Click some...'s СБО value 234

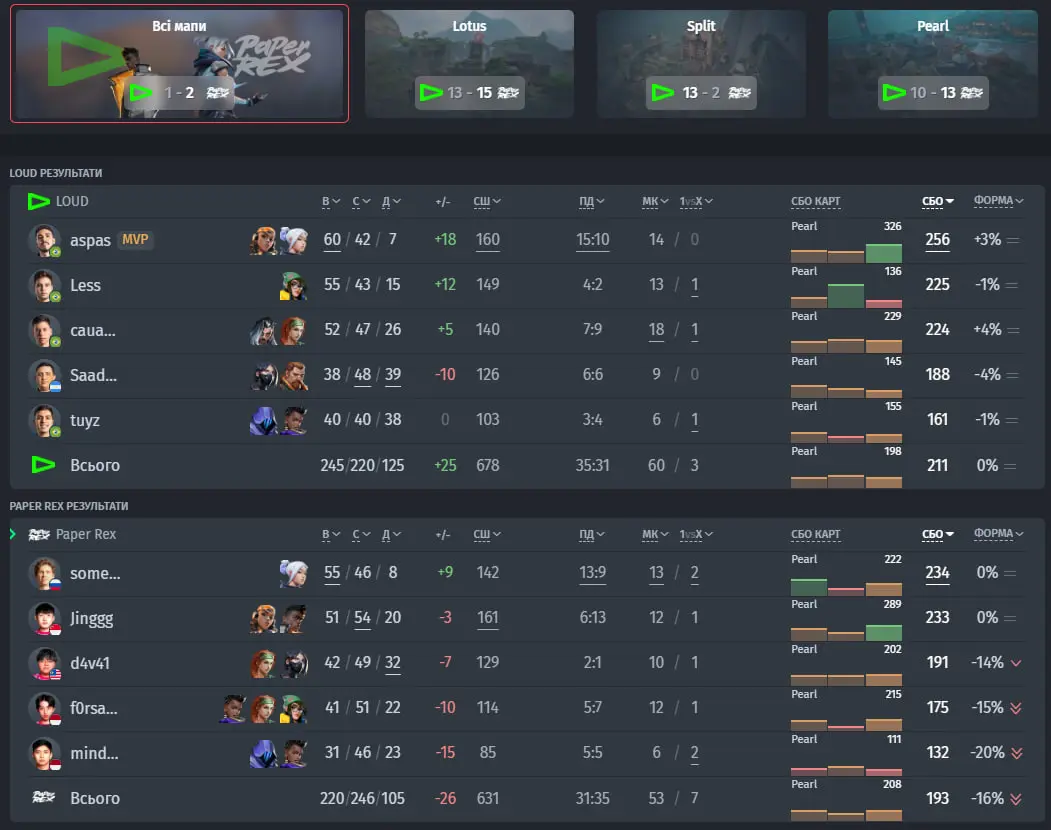(938, 573)
